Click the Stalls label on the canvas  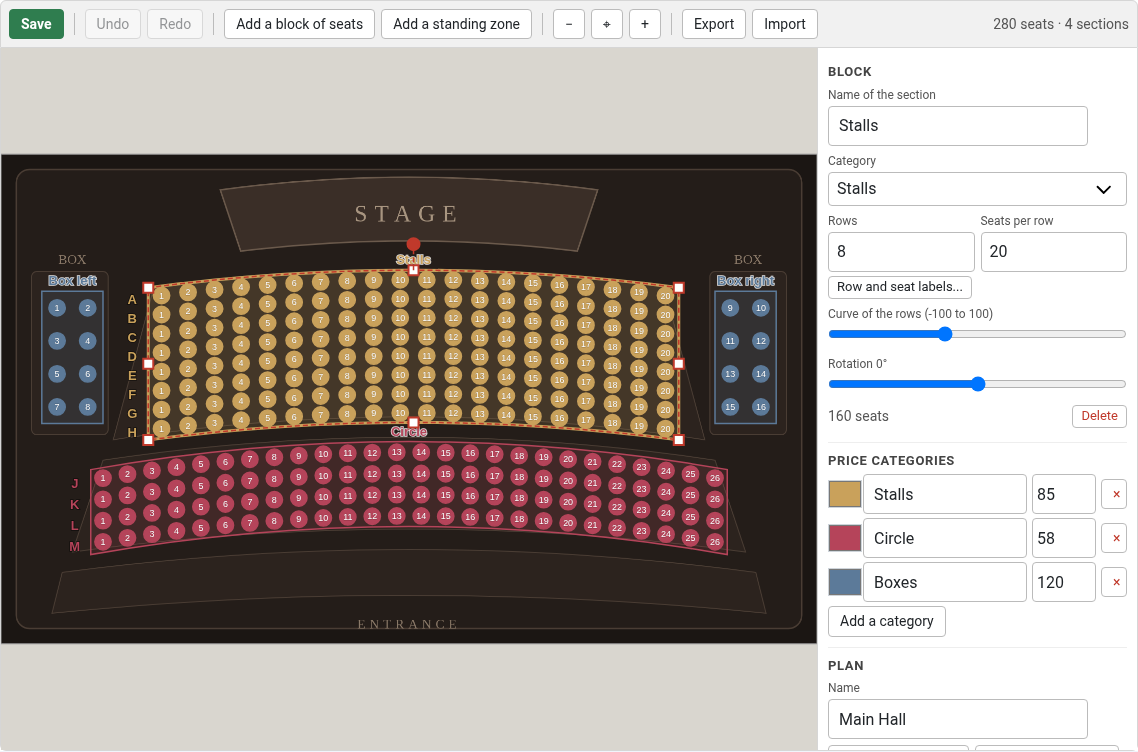click(x=414, y=259)
